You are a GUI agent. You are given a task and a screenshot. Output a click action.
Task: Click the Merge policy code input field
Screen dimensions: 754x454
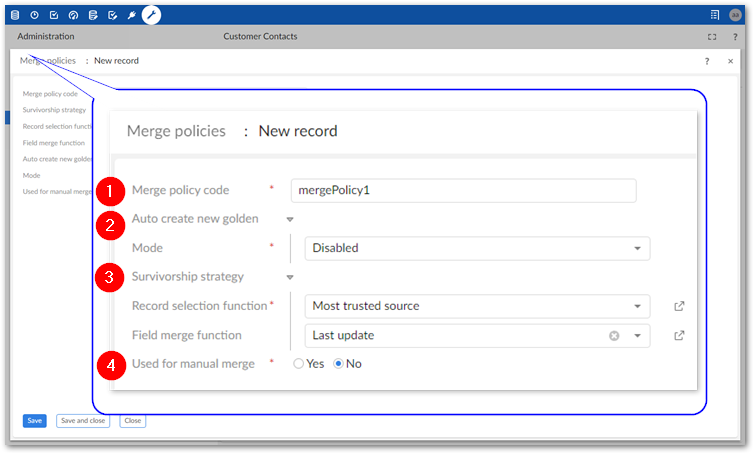click(463, 190)
